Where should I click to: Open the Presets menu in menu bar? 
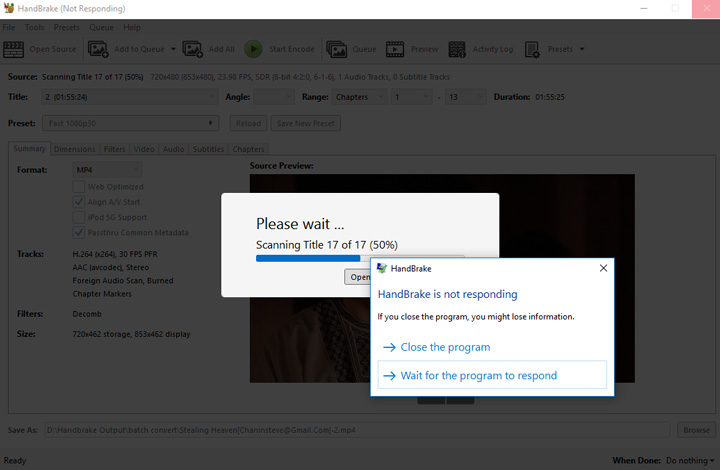pyautogui.click(x=67, y=28)
